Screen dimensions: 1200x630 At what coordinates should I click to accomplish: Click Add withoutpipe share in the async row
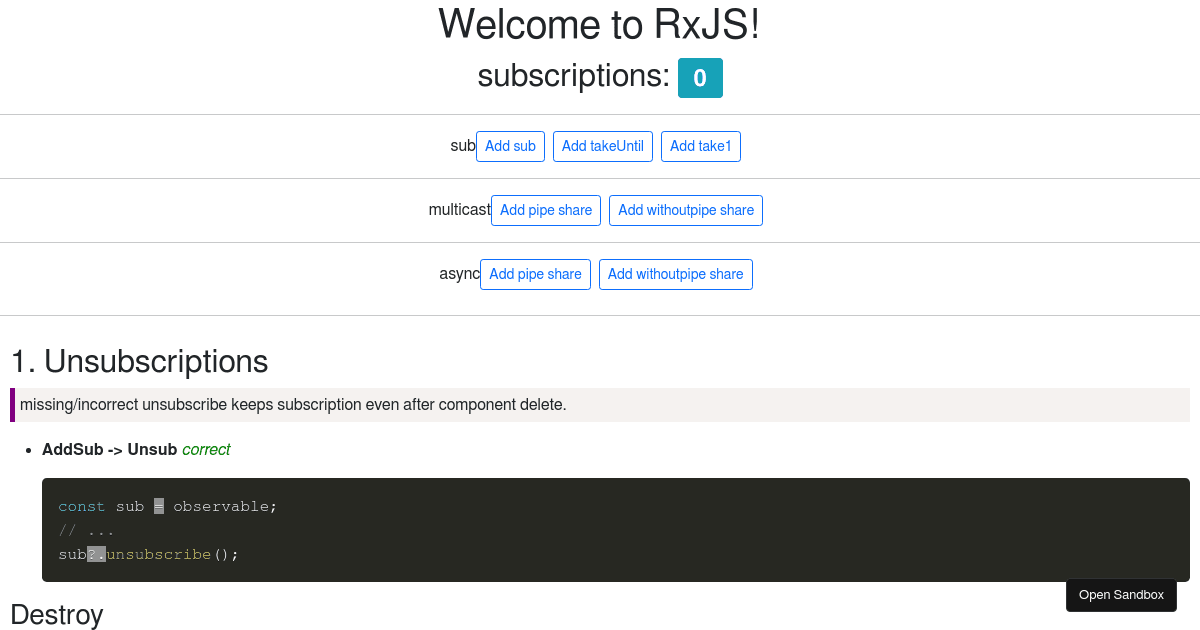coord(675,274)
